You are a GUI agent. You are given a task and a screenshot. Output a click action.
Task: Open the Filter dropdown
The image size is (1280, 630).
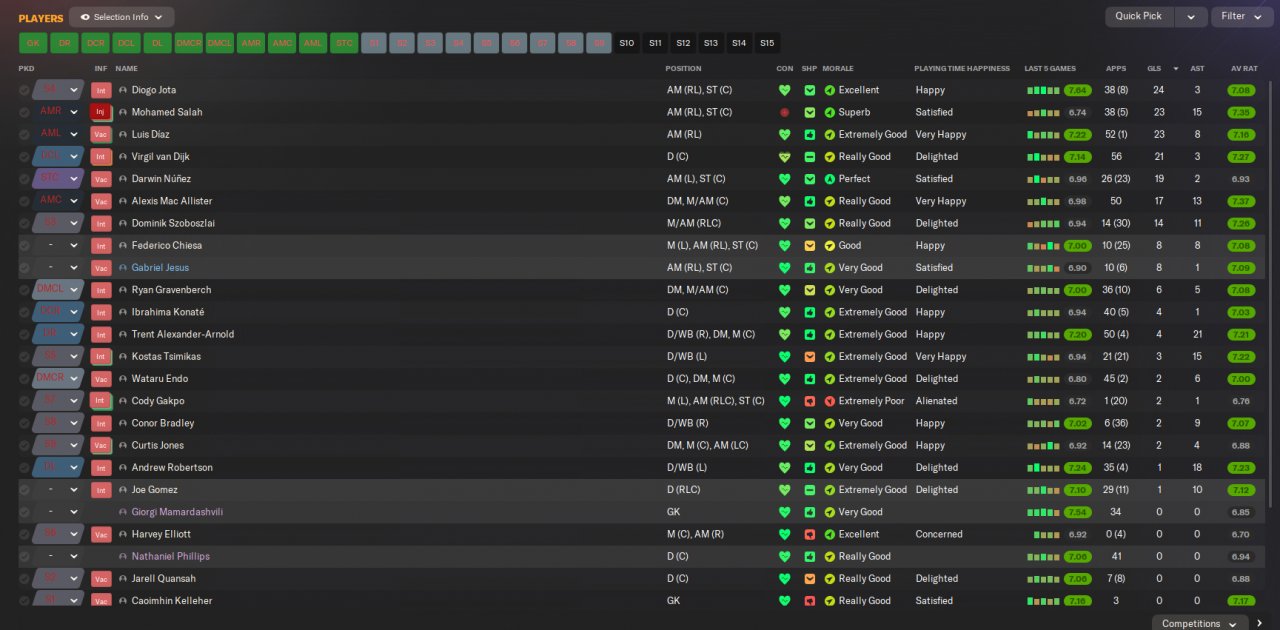1240,16
